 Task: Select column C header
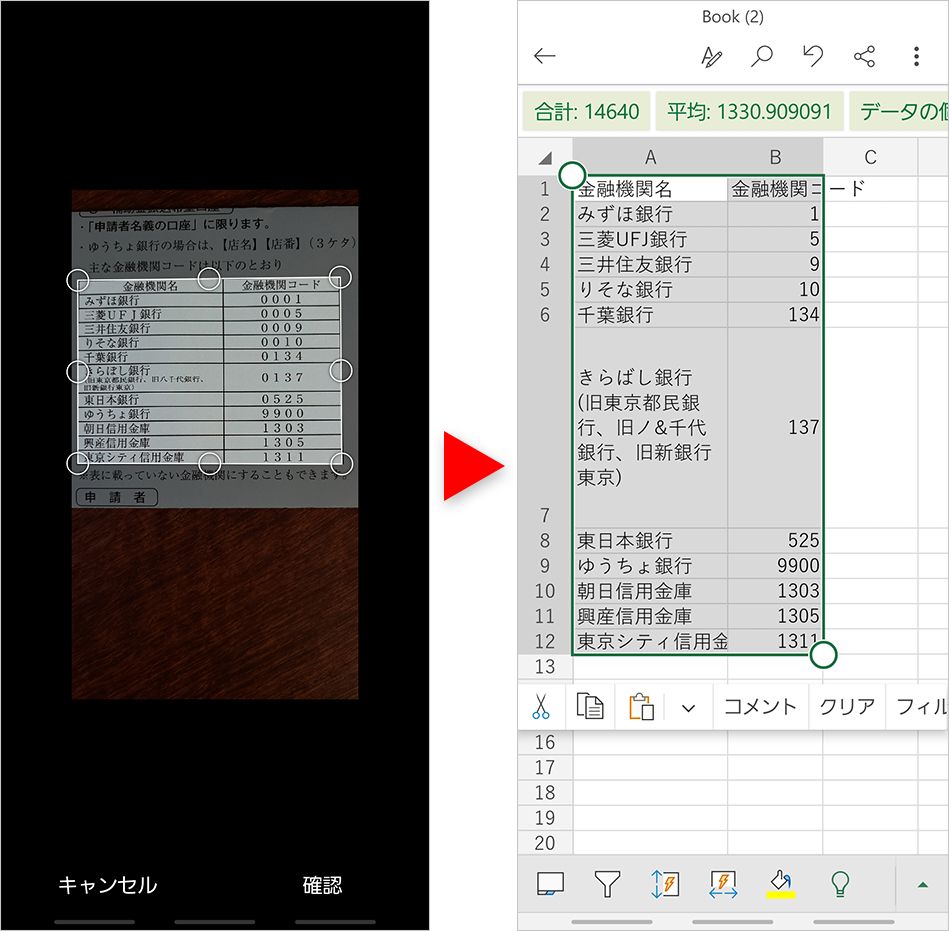[870, 157]
